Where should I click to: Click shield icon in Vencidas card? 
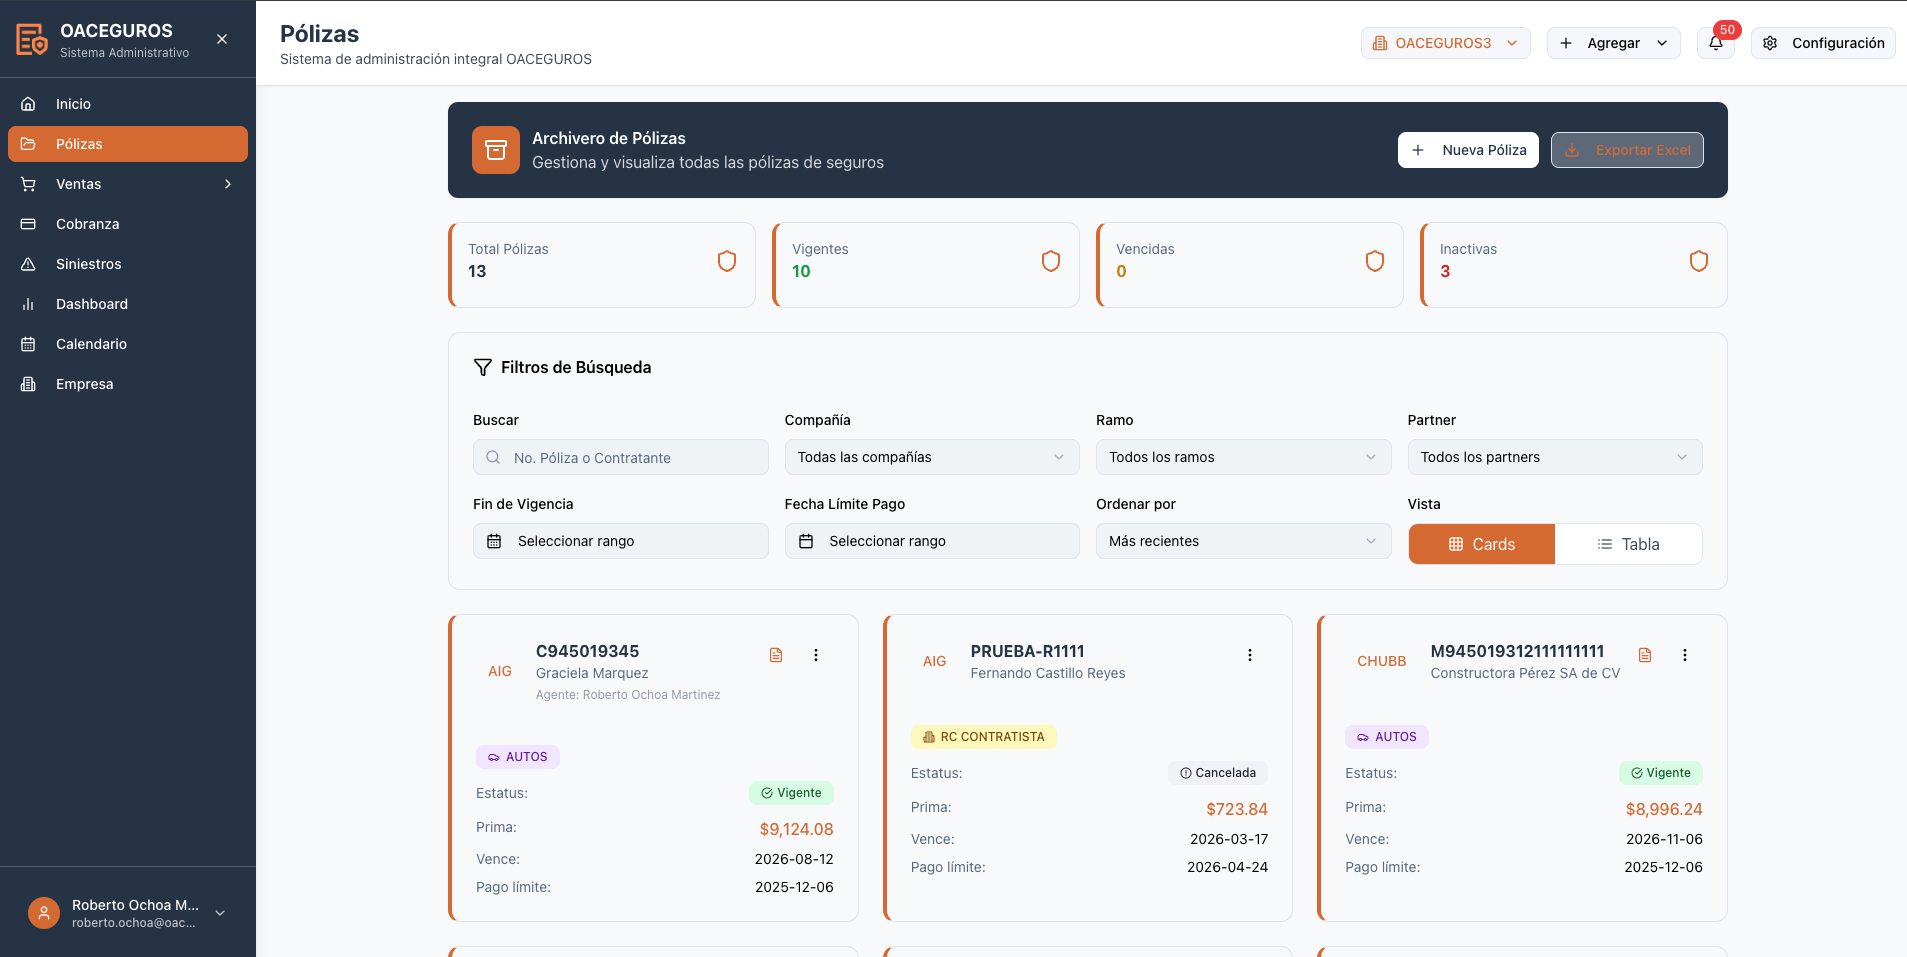click(x=1375, y=261)
